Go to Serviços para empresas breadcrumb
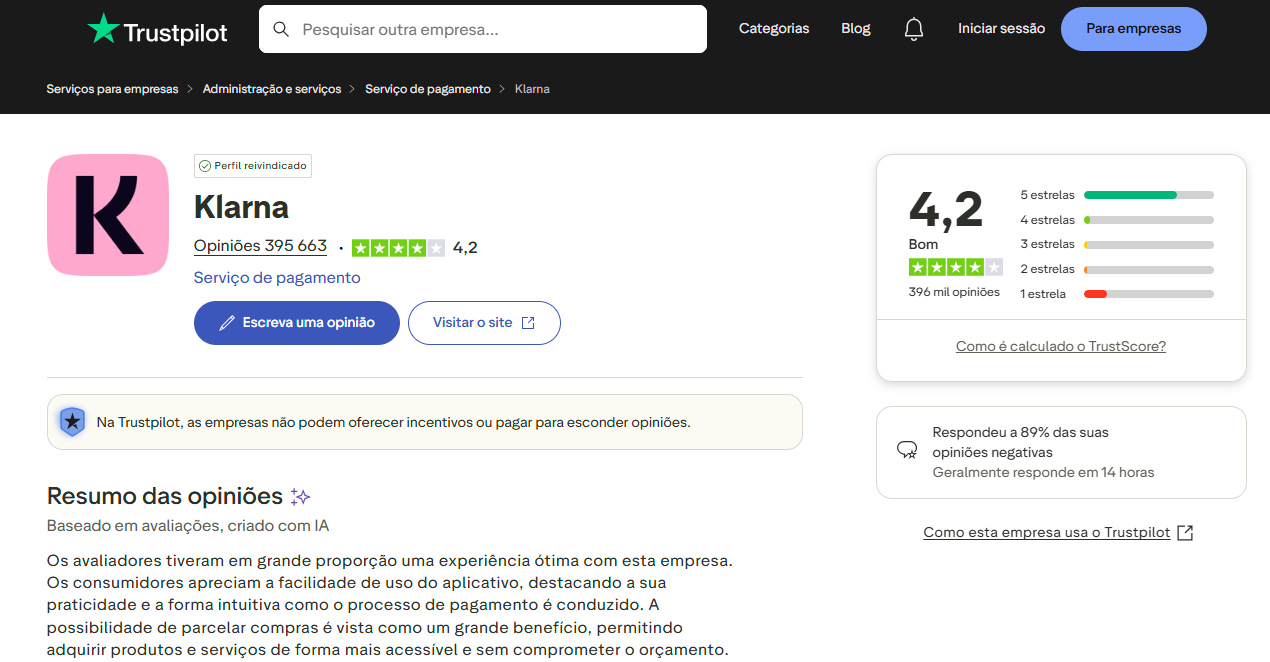This screenshot has height=662, width=1270. (x=112, y=89)
